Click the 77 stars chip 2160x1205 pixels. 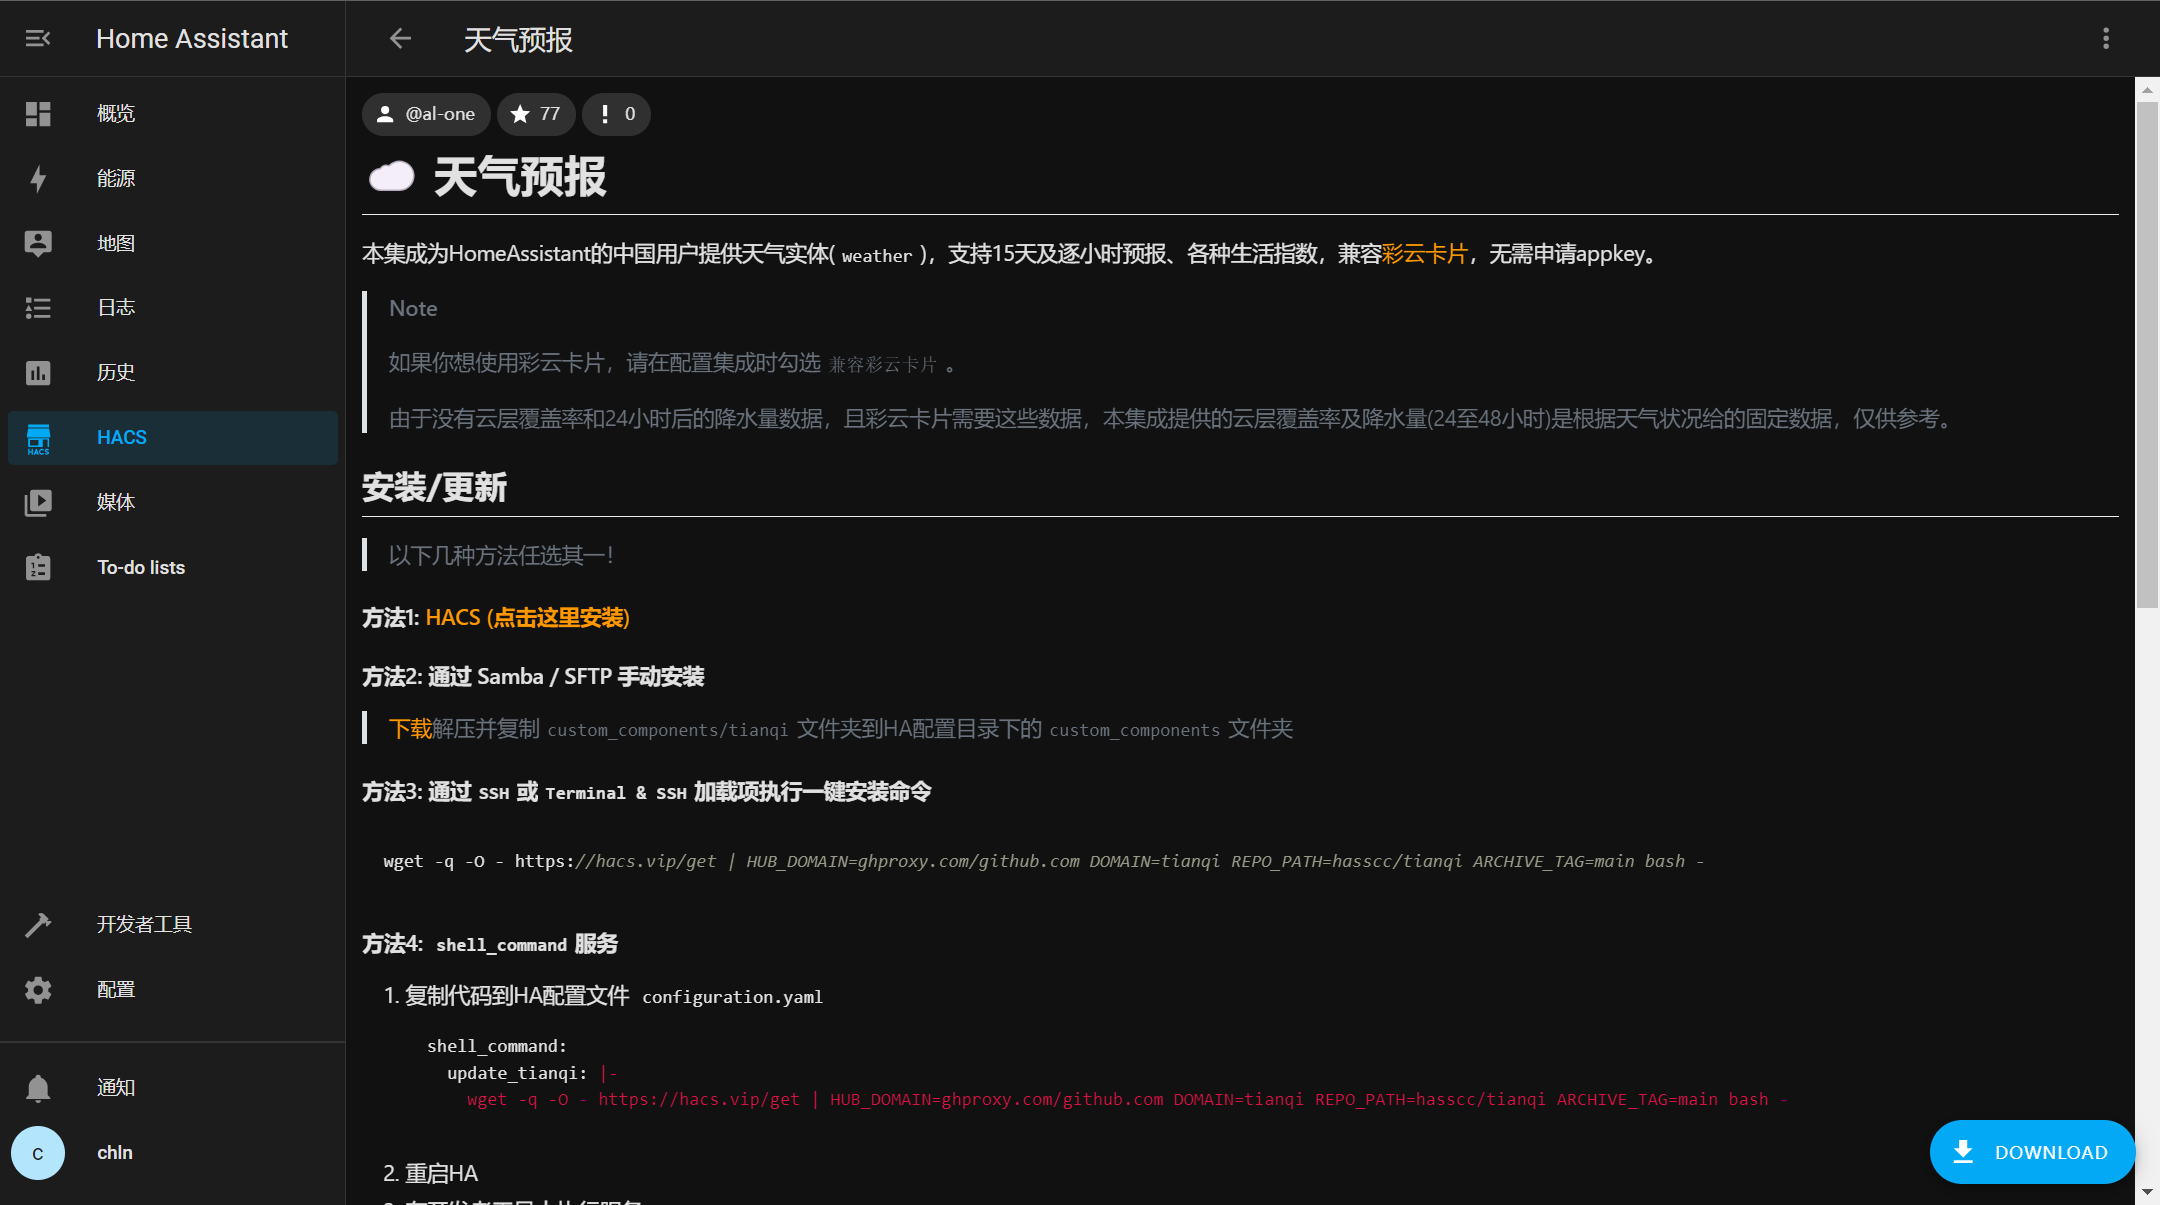point(536,114)
